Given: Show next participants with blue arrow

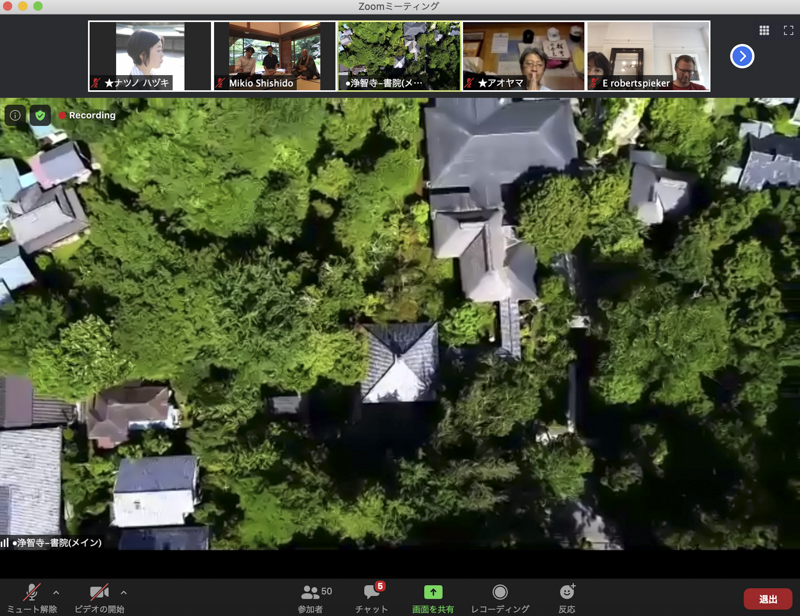Looking at the screenshot, I should click(x=741, y=56).
